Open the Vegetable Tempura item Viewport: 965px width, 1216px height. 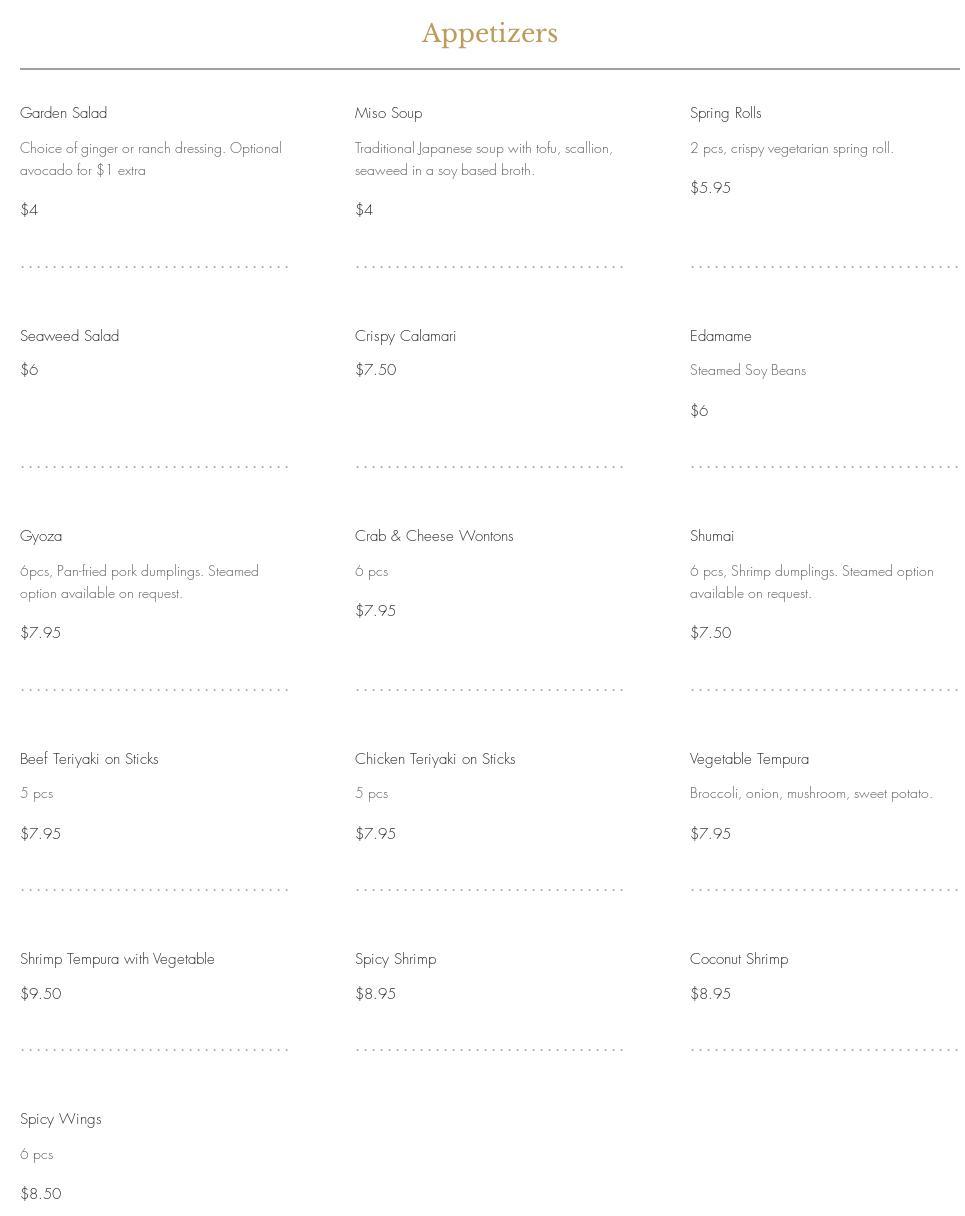coord(749,759)
